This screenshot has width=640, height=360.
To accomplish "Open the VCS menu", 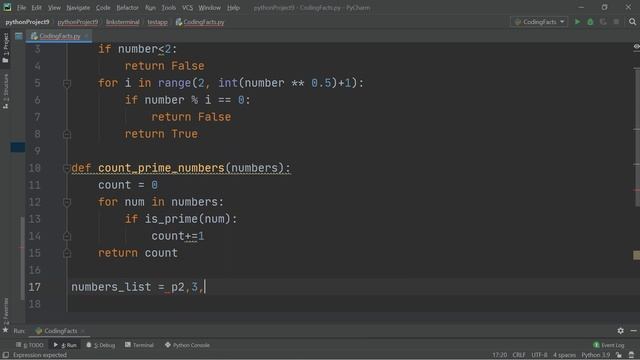I will 187,8.
